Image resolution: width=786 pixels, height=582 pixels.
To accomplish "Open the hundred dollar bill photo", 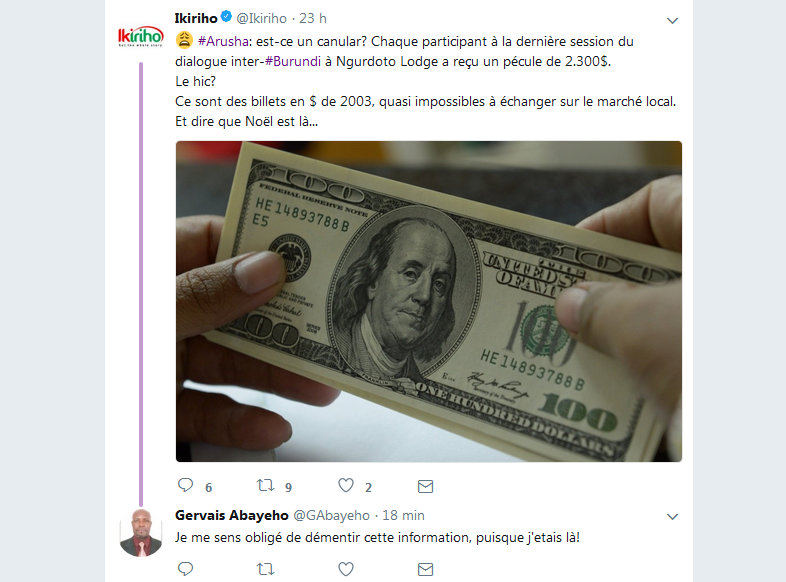I will tap(429, 301).
